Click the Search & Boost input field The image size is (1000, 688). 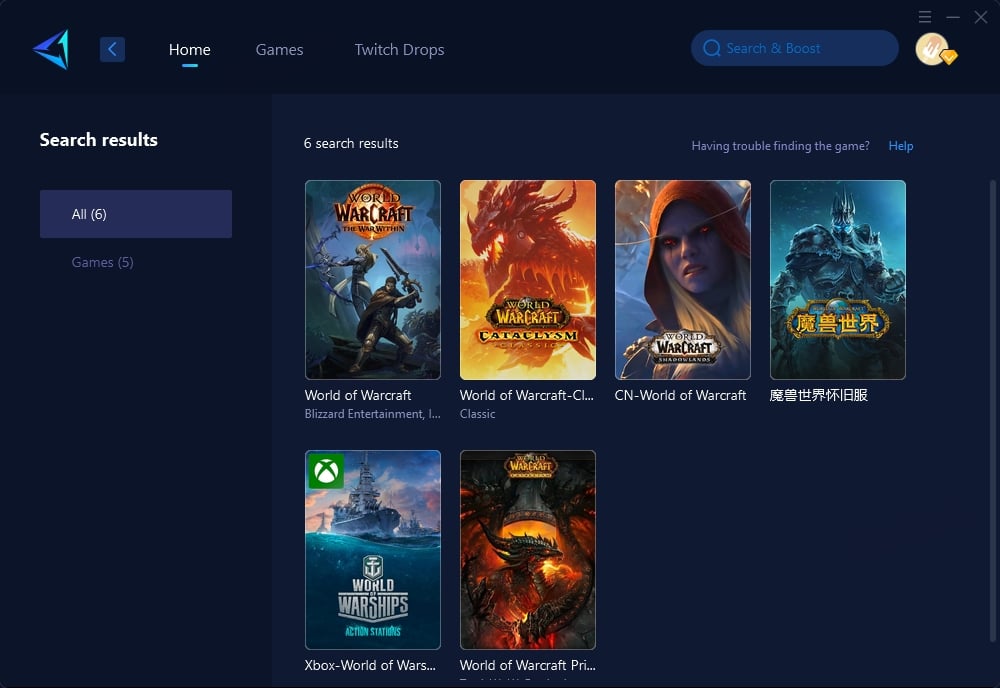point(795,48)
